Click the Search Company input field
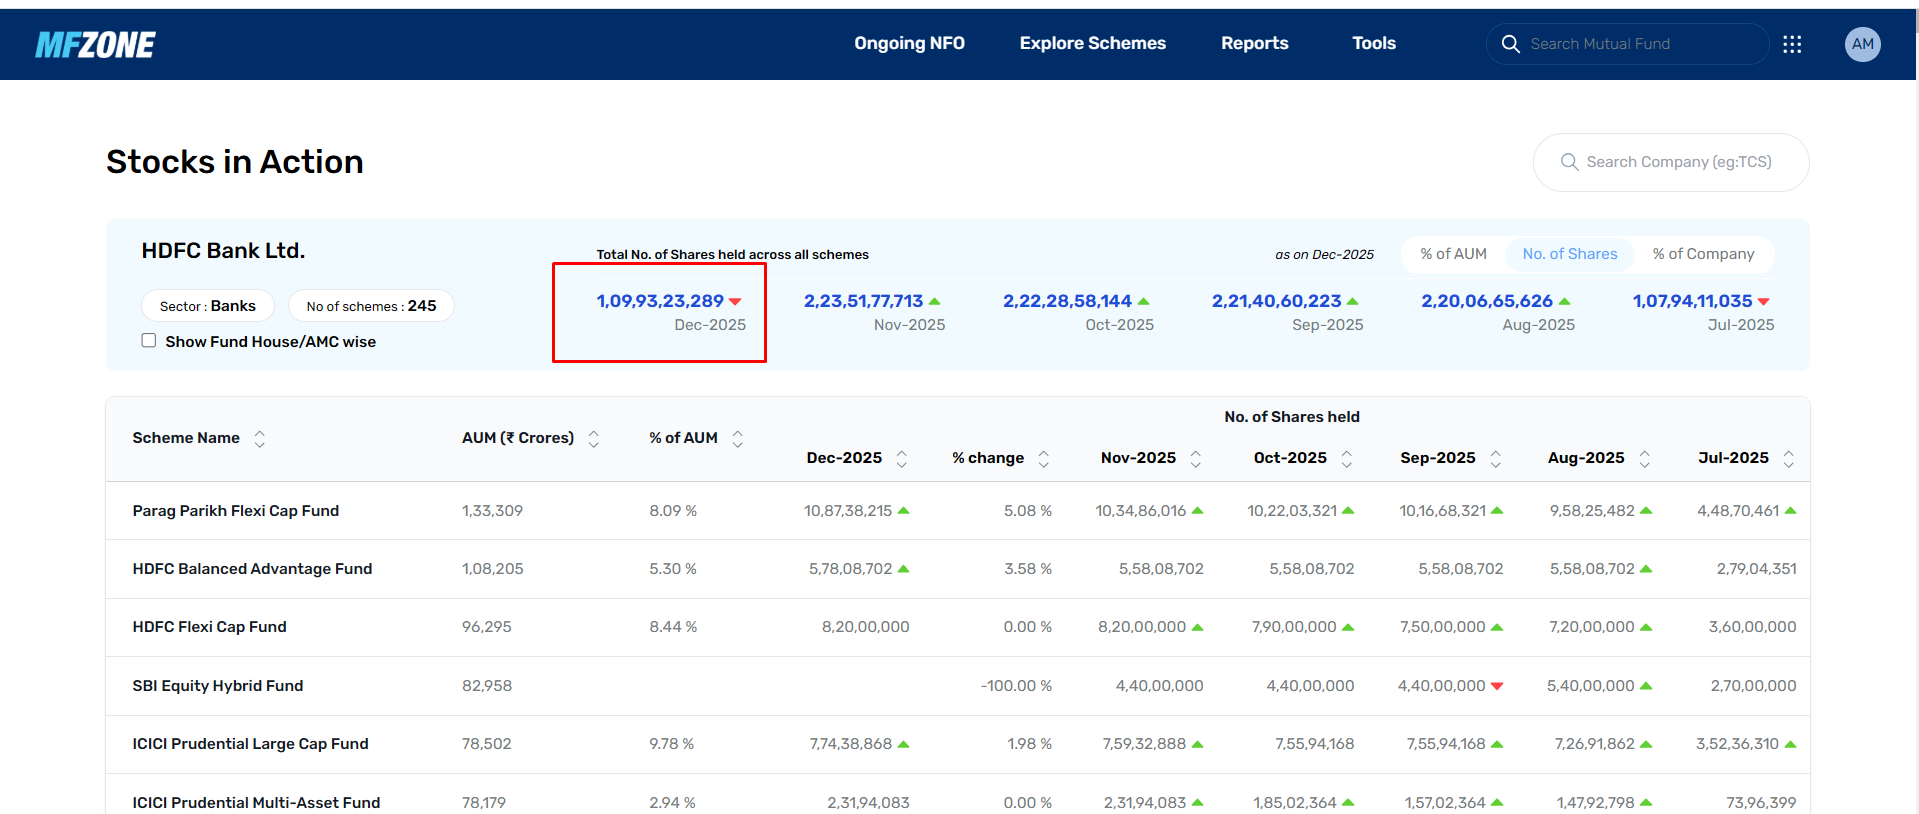Image resolution: width=1919 pixels, height=814 pixels. (1678, 162)
